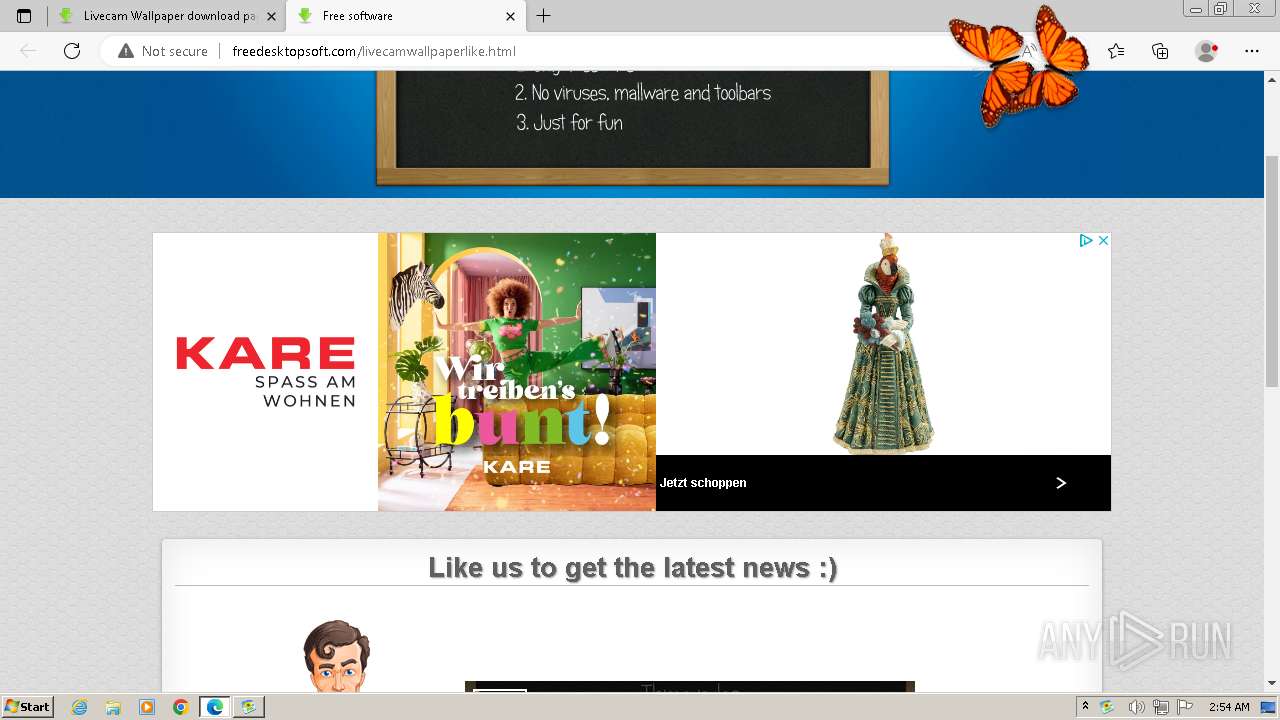View the Not secure site information
The image size is (1280, 720).
point(163,51)
